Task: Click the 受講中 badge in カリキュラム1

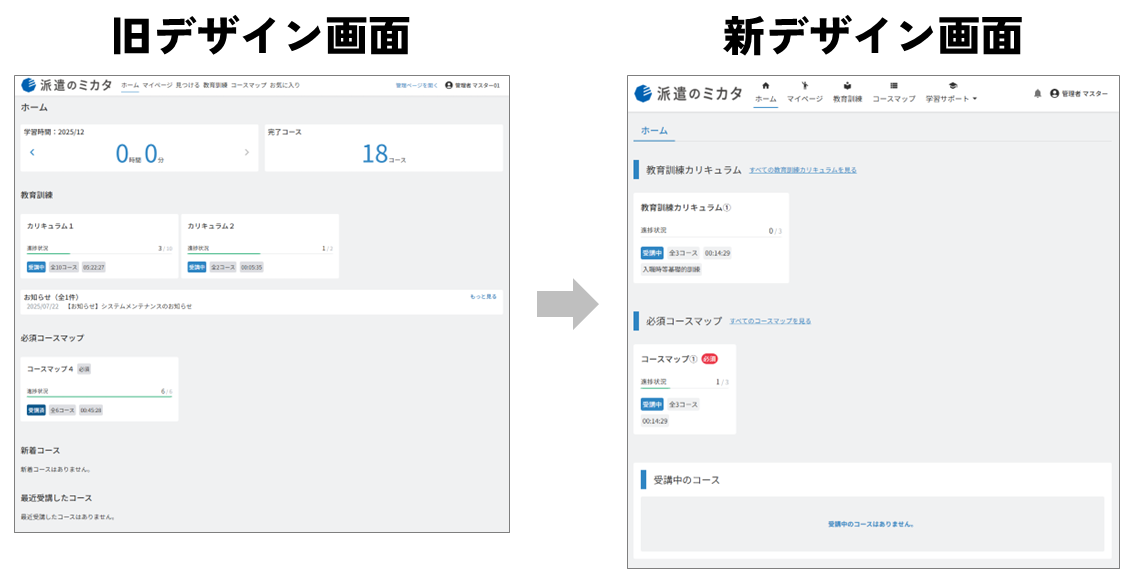Action: pyautogui.click(x=36, y=267)
